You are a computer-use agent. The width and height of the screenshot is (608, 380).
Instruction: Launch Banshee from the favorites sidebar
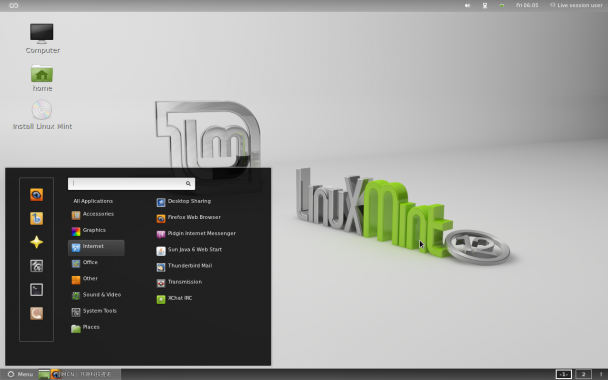(36, 218)
